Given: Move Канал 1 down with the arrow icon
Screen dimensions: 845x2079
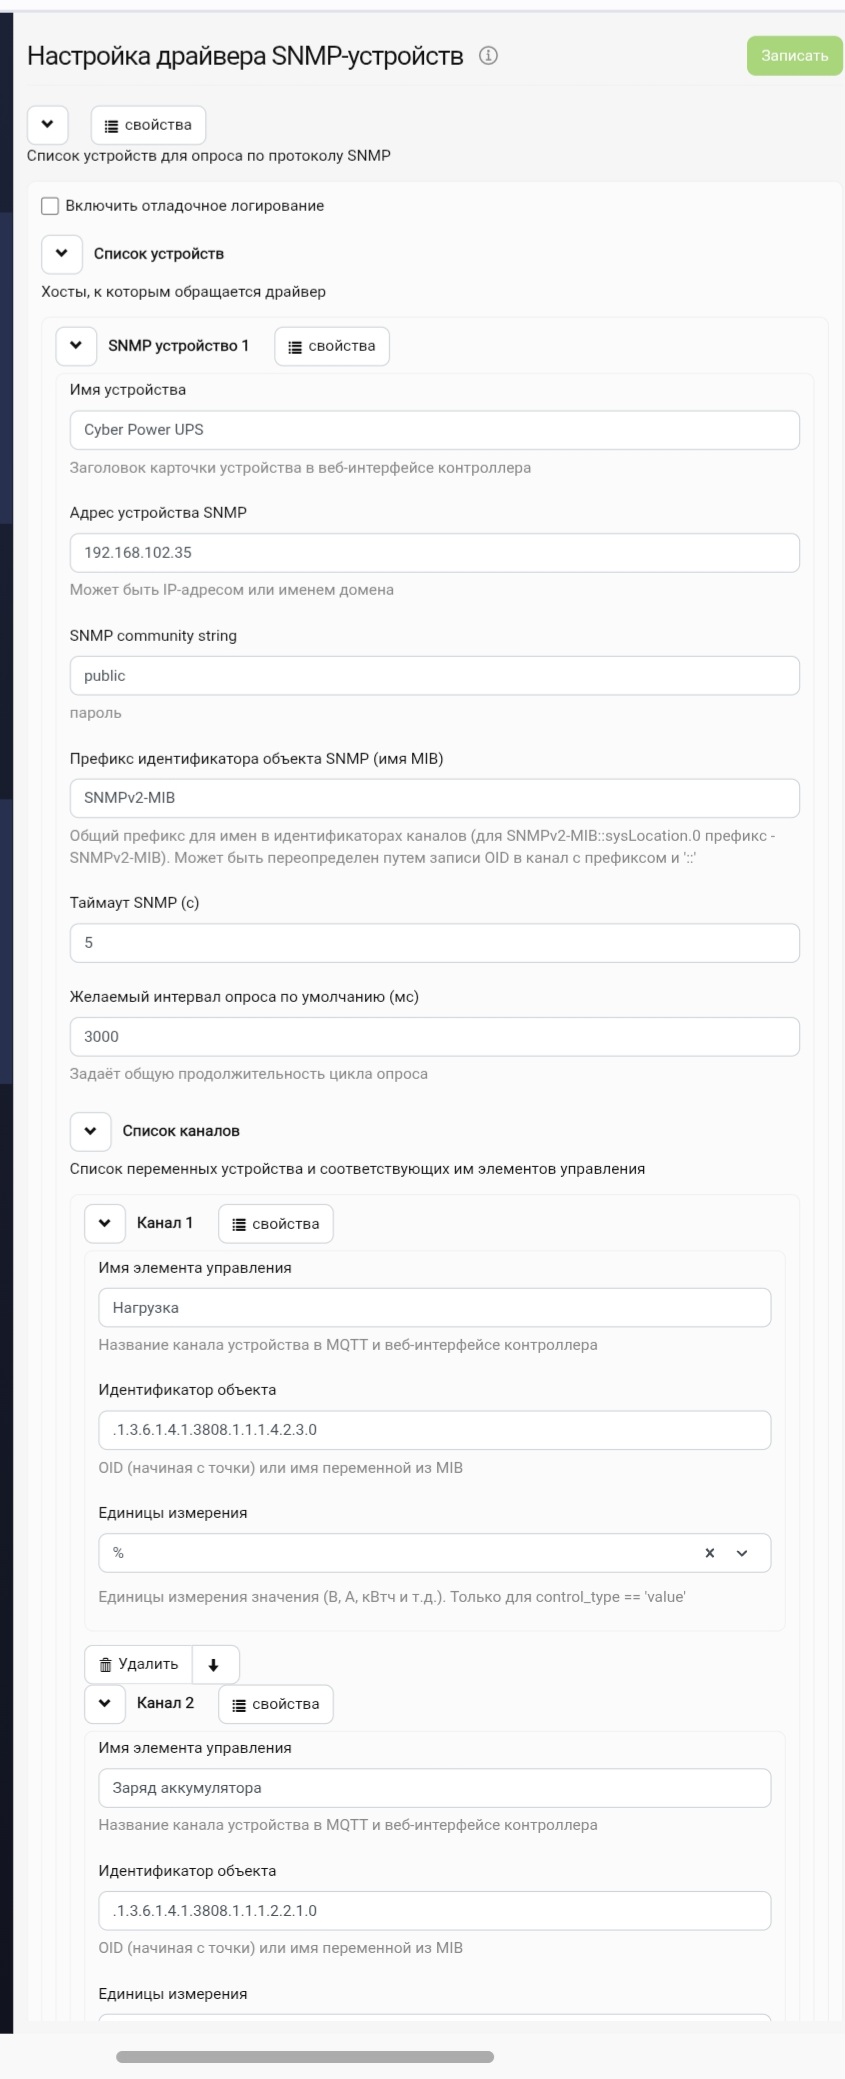Looking at the screenshot, I should (x=215, y=1664).
